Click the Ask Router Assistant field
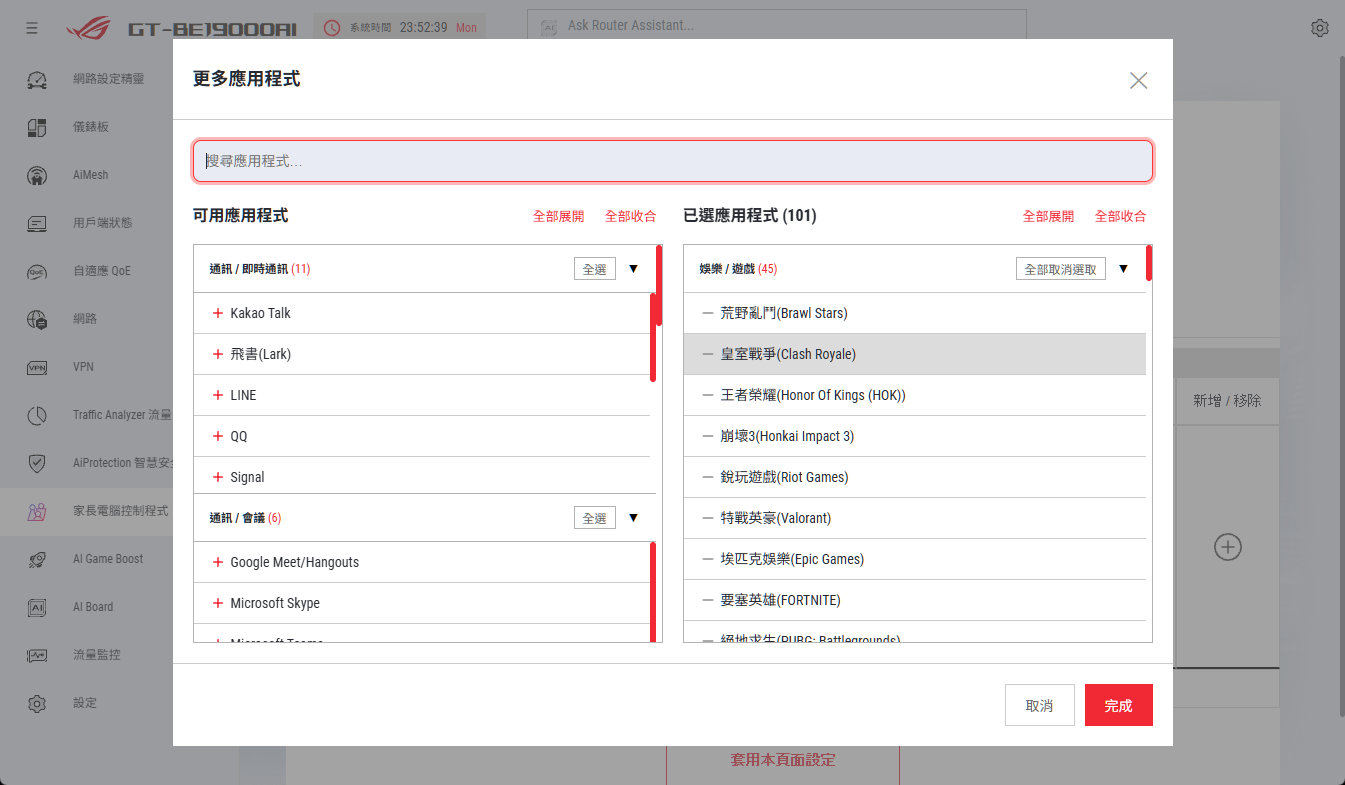Screen dimensions: 1345x785 click(777, 26)
